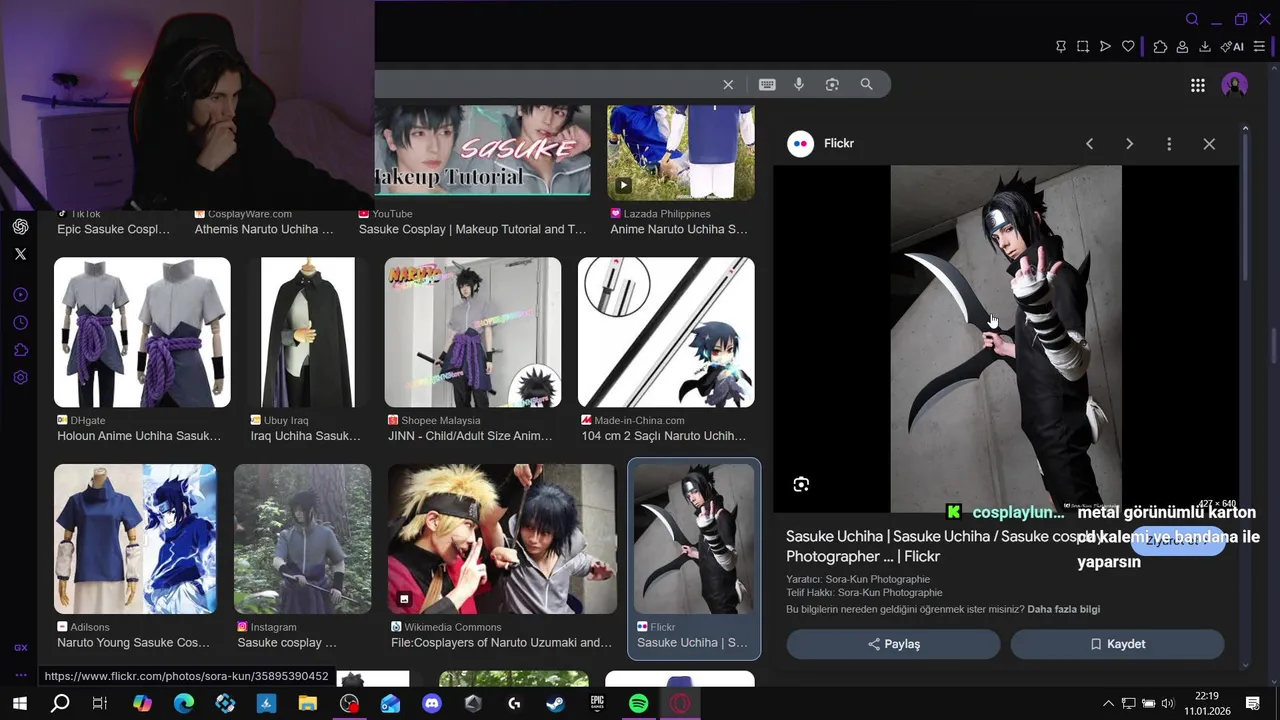1280x720 pixels.
Task: Click 'Anime Naruto Uchiha S...' Lazada caption
Action: point(679,229)
